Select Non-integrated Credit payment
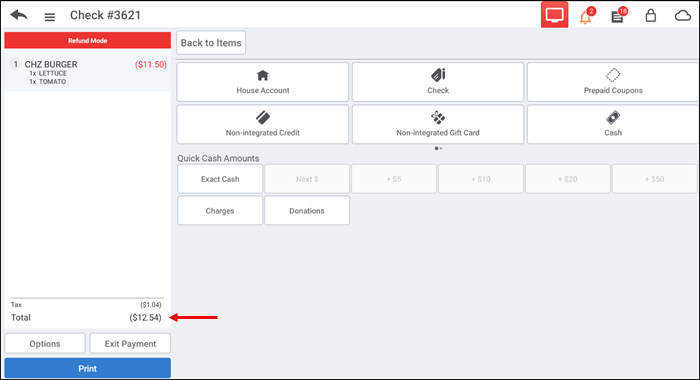The height and width of the screenshot is (380, 700). (262, 125)
